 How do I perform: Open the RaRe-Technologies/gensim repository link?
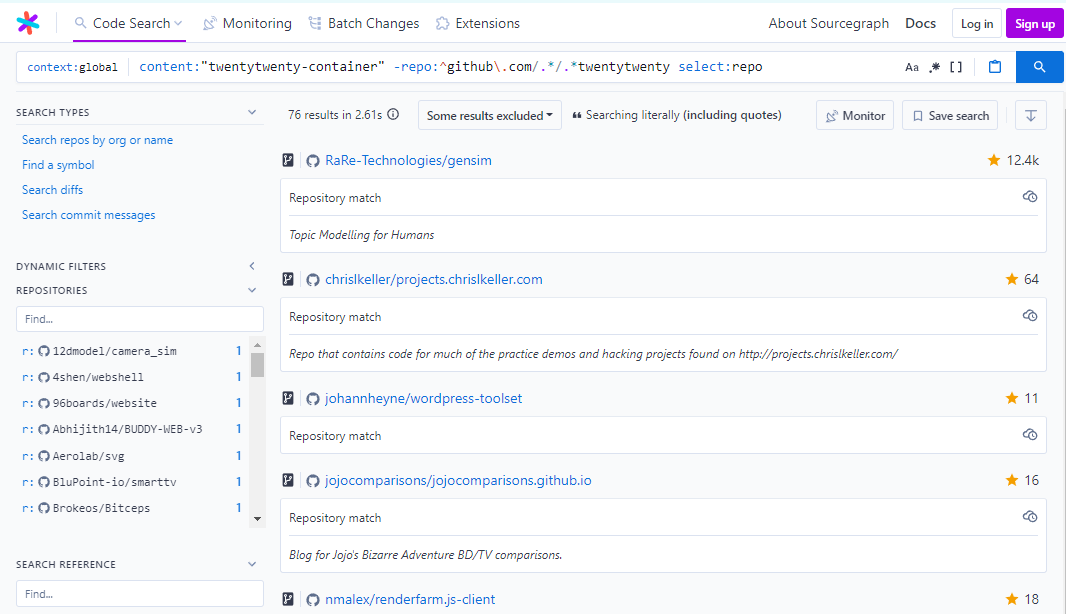[408, 160]
